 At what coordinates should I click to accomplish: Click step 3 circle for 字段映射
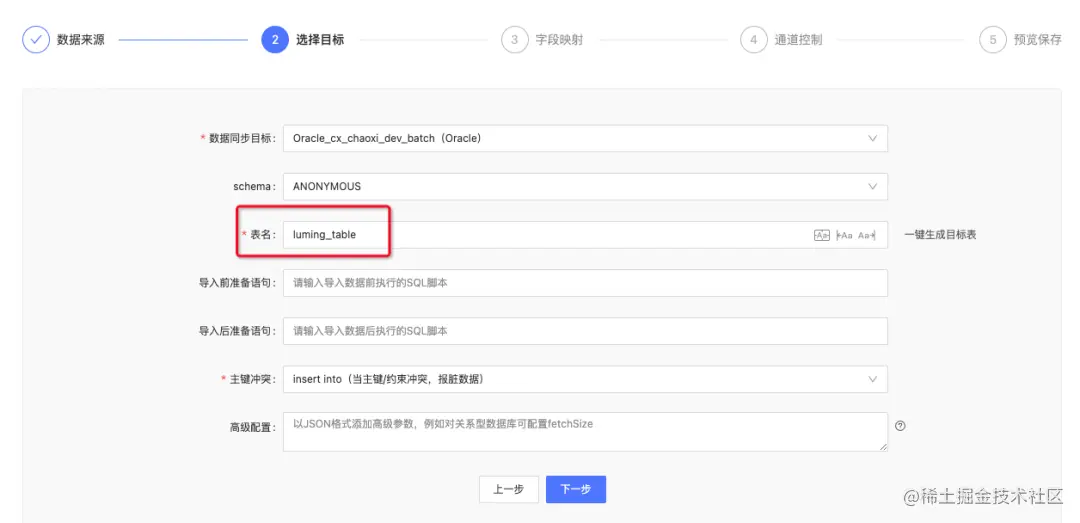(514, 40)
